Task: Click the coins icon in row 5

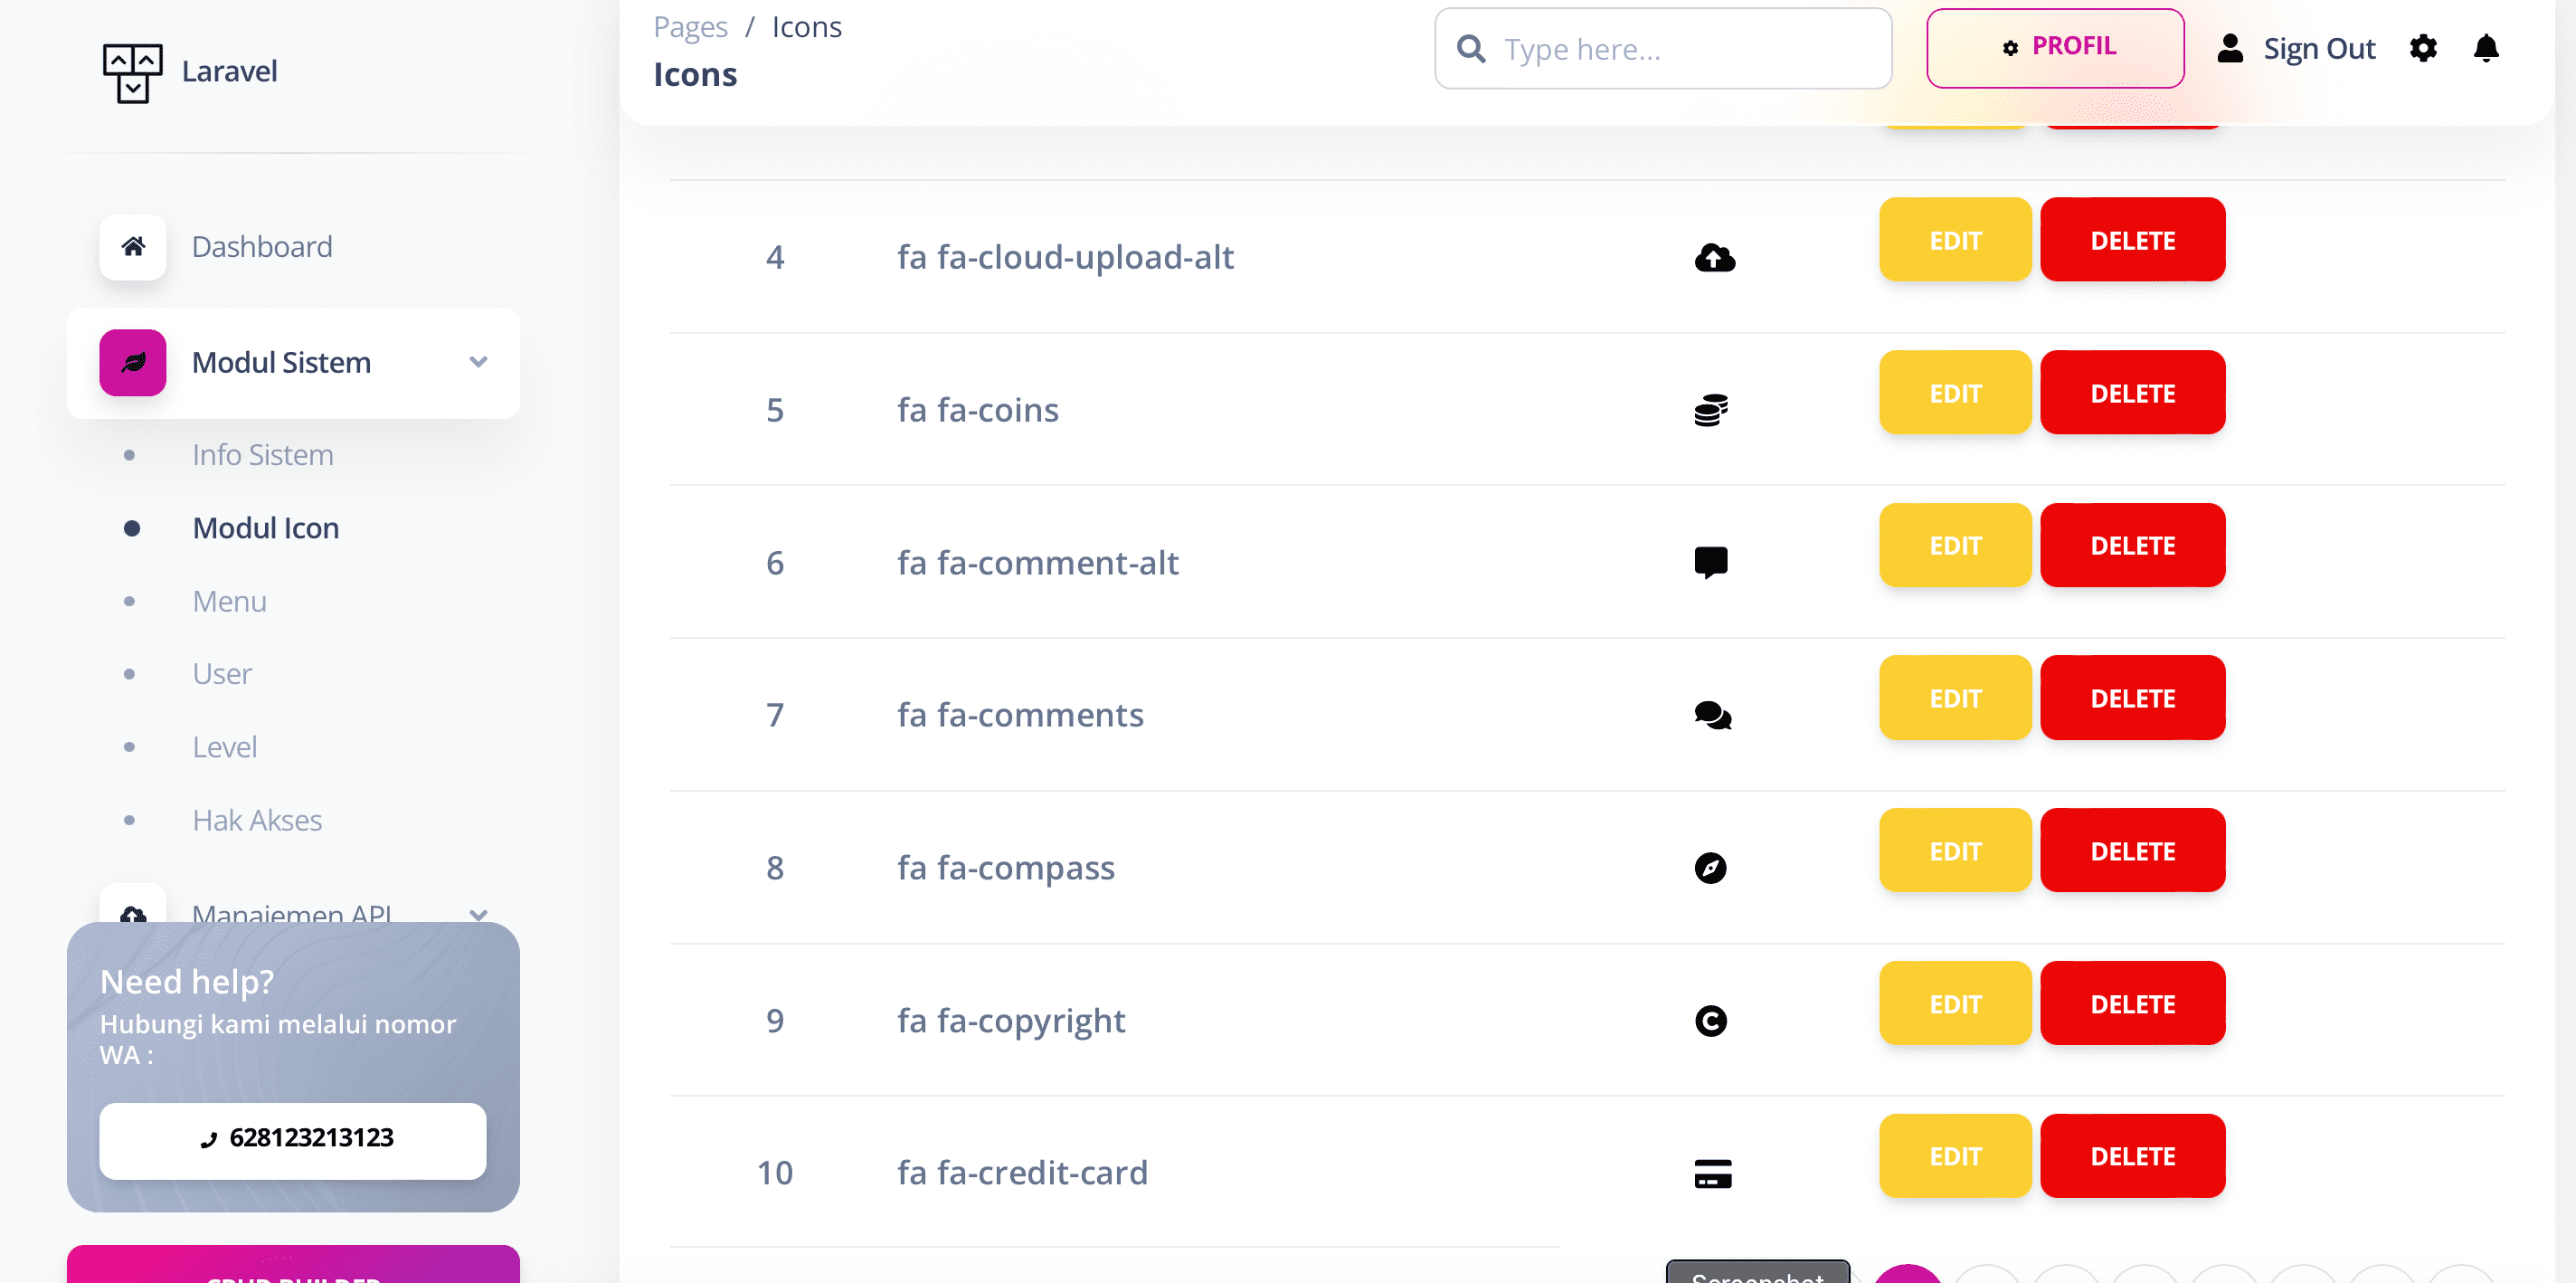Action: [1711, 410]
